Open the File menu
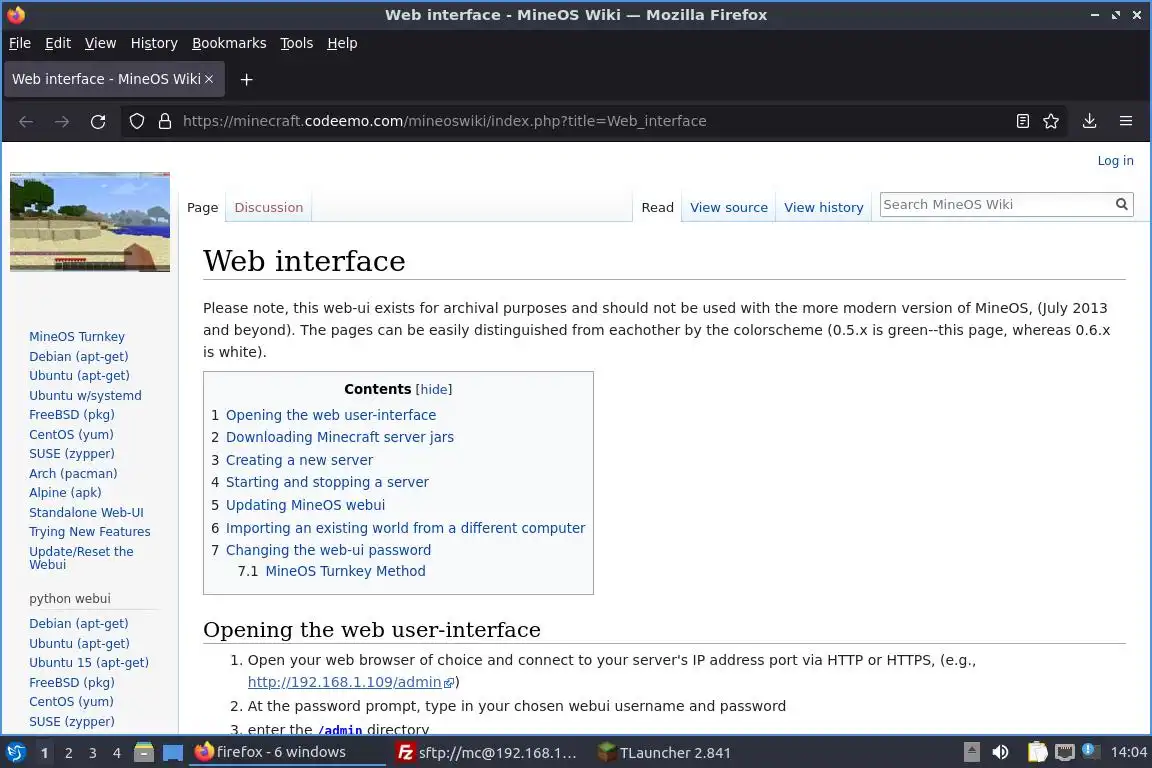 pos(20,43)
